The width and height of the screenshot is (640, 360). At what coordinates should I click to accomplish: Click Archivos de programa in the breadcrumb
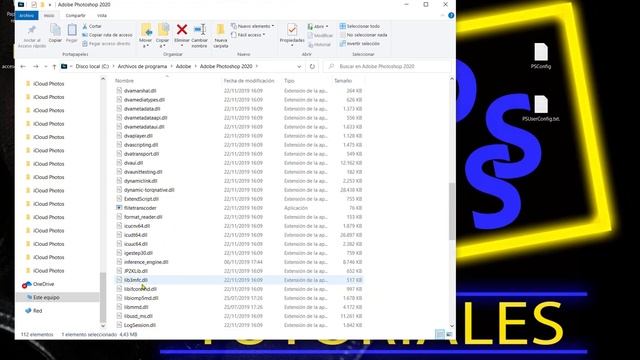[x=142, y=66]
